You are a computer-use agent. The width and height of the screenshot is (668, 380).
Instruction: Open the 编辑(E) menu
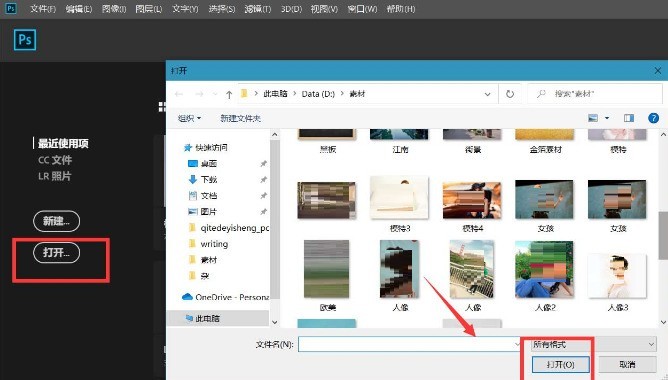[79, 9]
